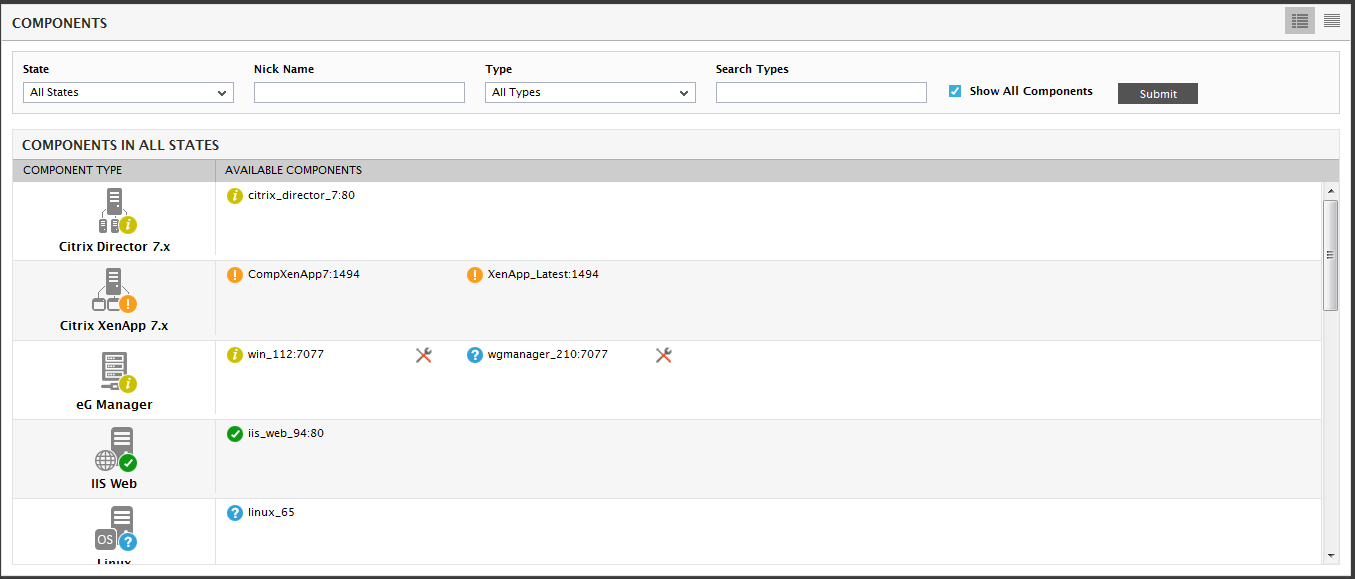1355x579 pixels.
Task: Click the eG Manager type icon
Action: coord(117,370)
